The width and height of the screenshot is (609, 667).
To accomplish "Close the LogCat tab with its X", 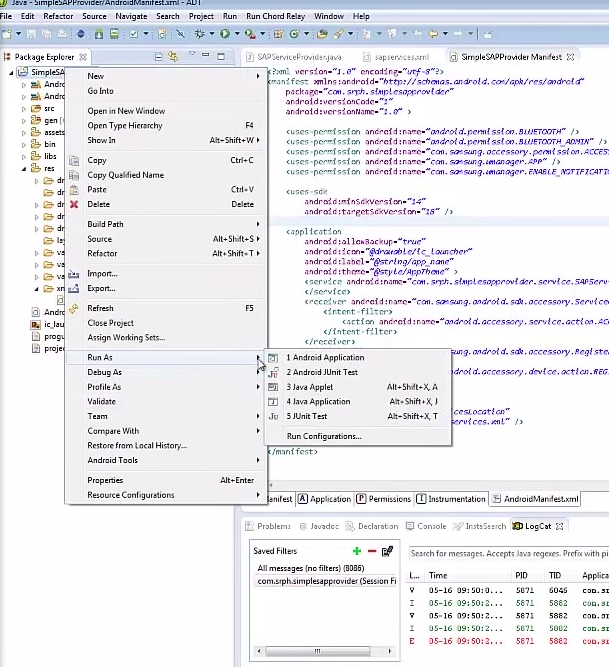I will [560, 527].
